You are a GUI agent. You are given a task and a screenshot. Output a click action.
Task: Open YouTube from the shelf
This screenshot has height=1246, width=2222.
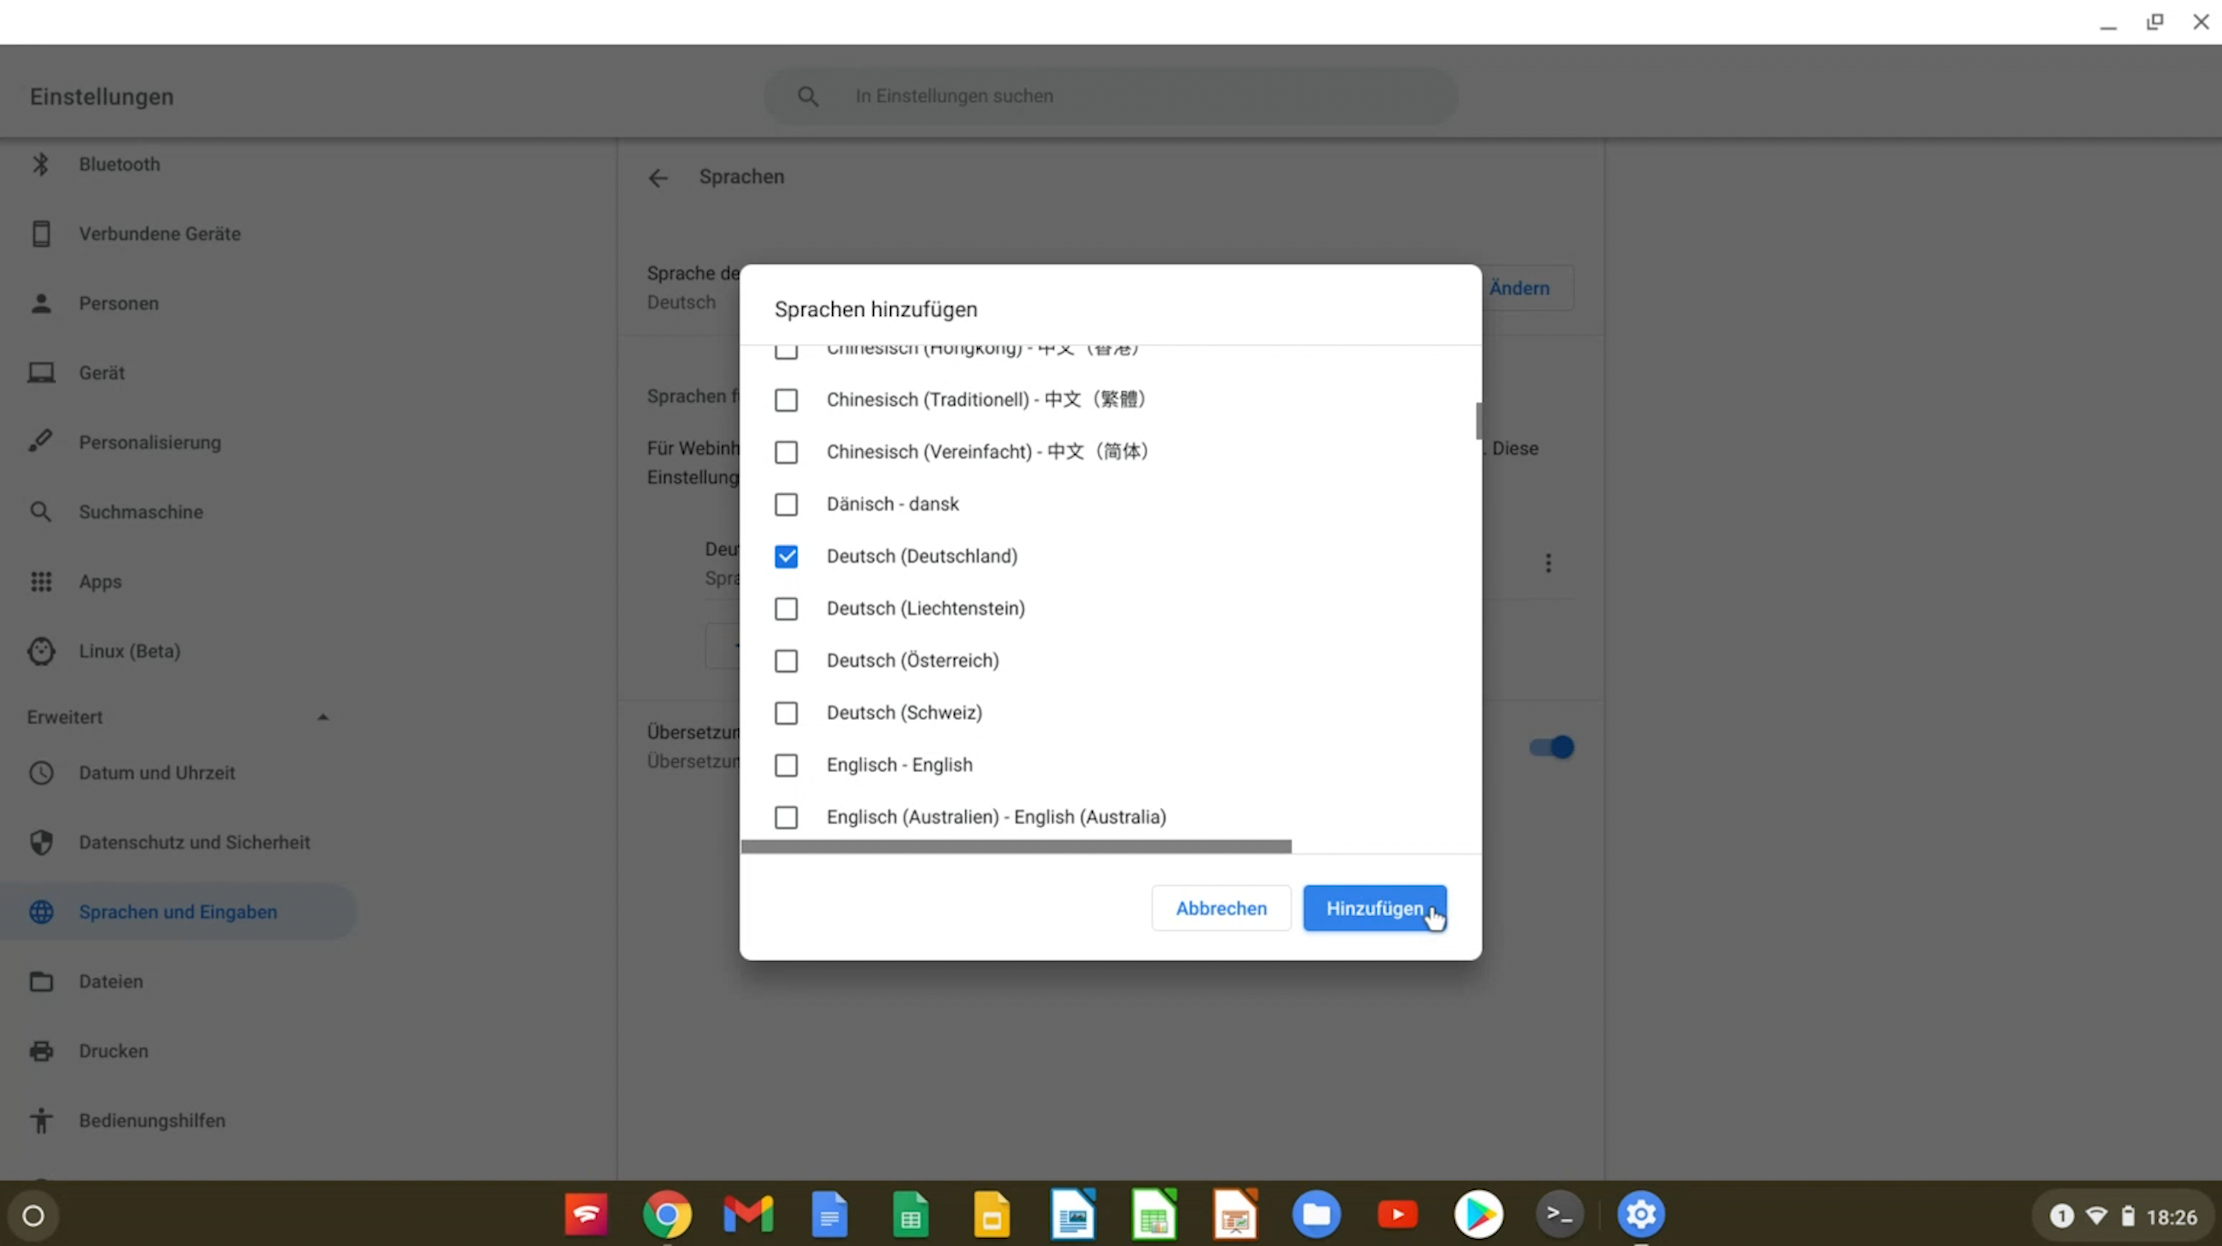(x=1397, y=1215)
